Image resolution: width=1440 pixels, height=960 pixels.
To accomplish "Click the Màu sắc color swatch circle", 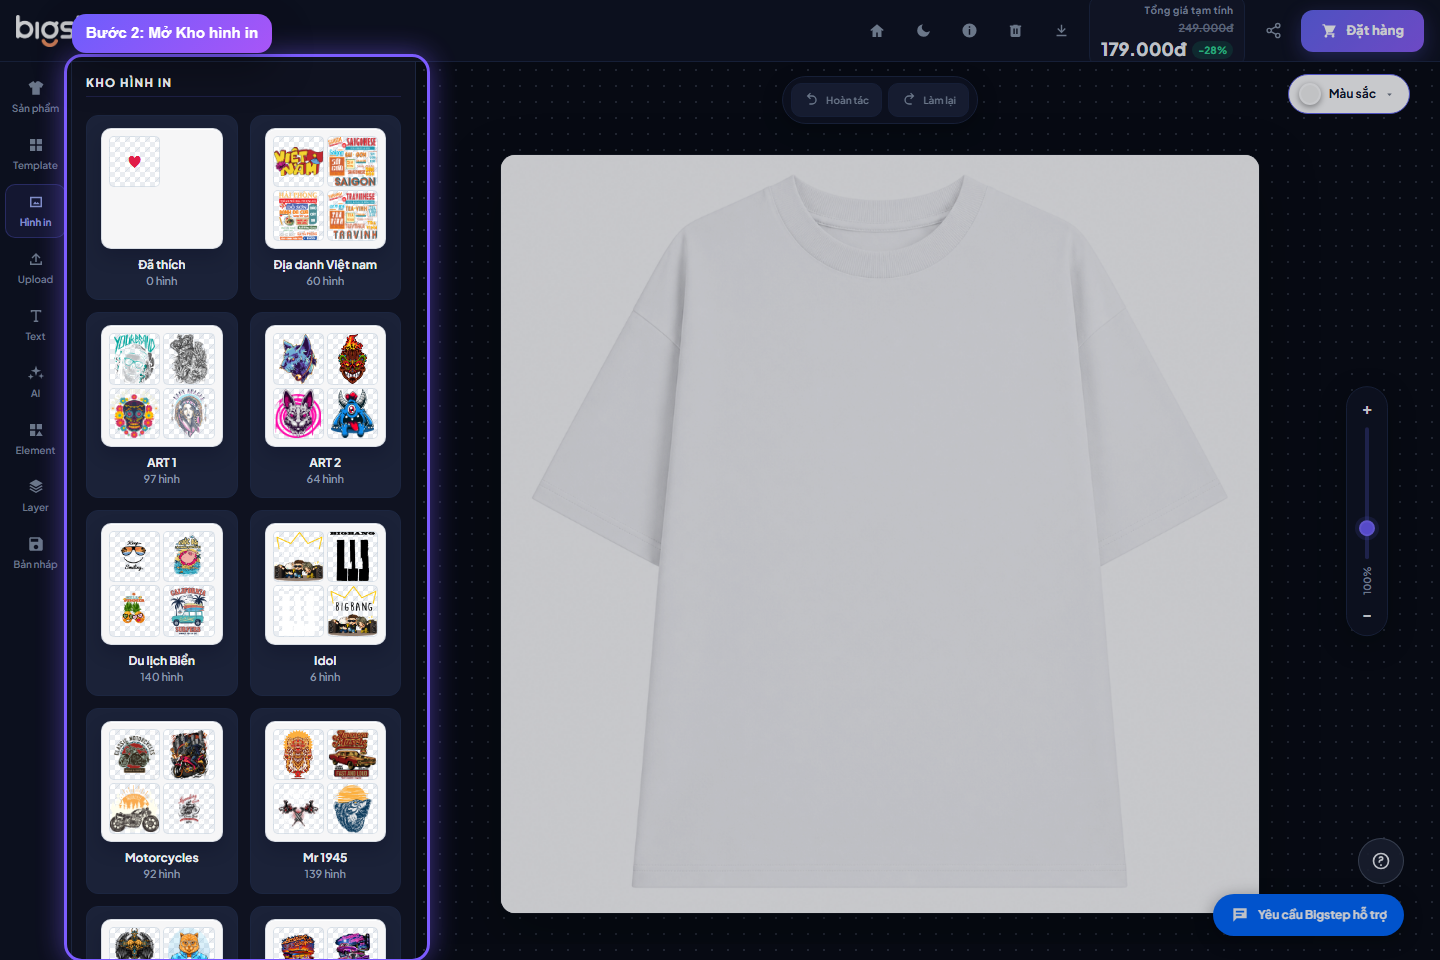I will coord(1310,94).
